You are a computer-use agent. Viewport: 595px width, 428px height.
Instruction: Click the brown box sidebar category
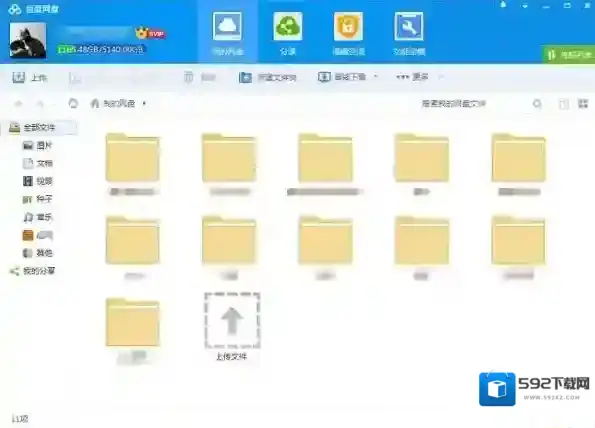(x=37, y=235)
